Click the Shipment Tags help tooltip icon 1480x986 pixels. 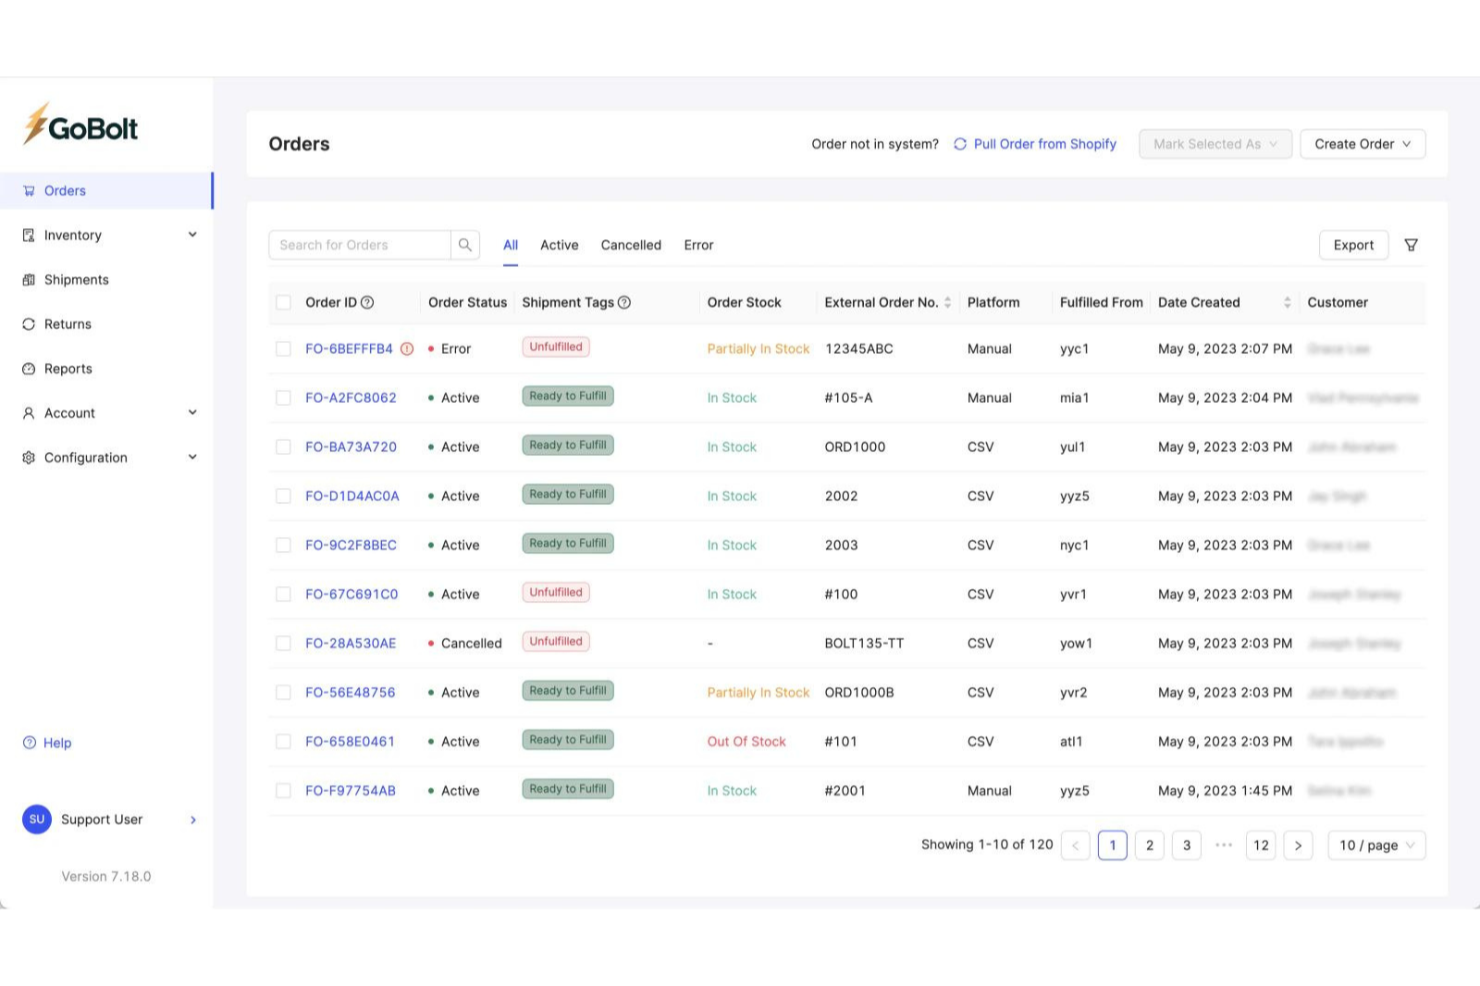(x=624, y=301)
